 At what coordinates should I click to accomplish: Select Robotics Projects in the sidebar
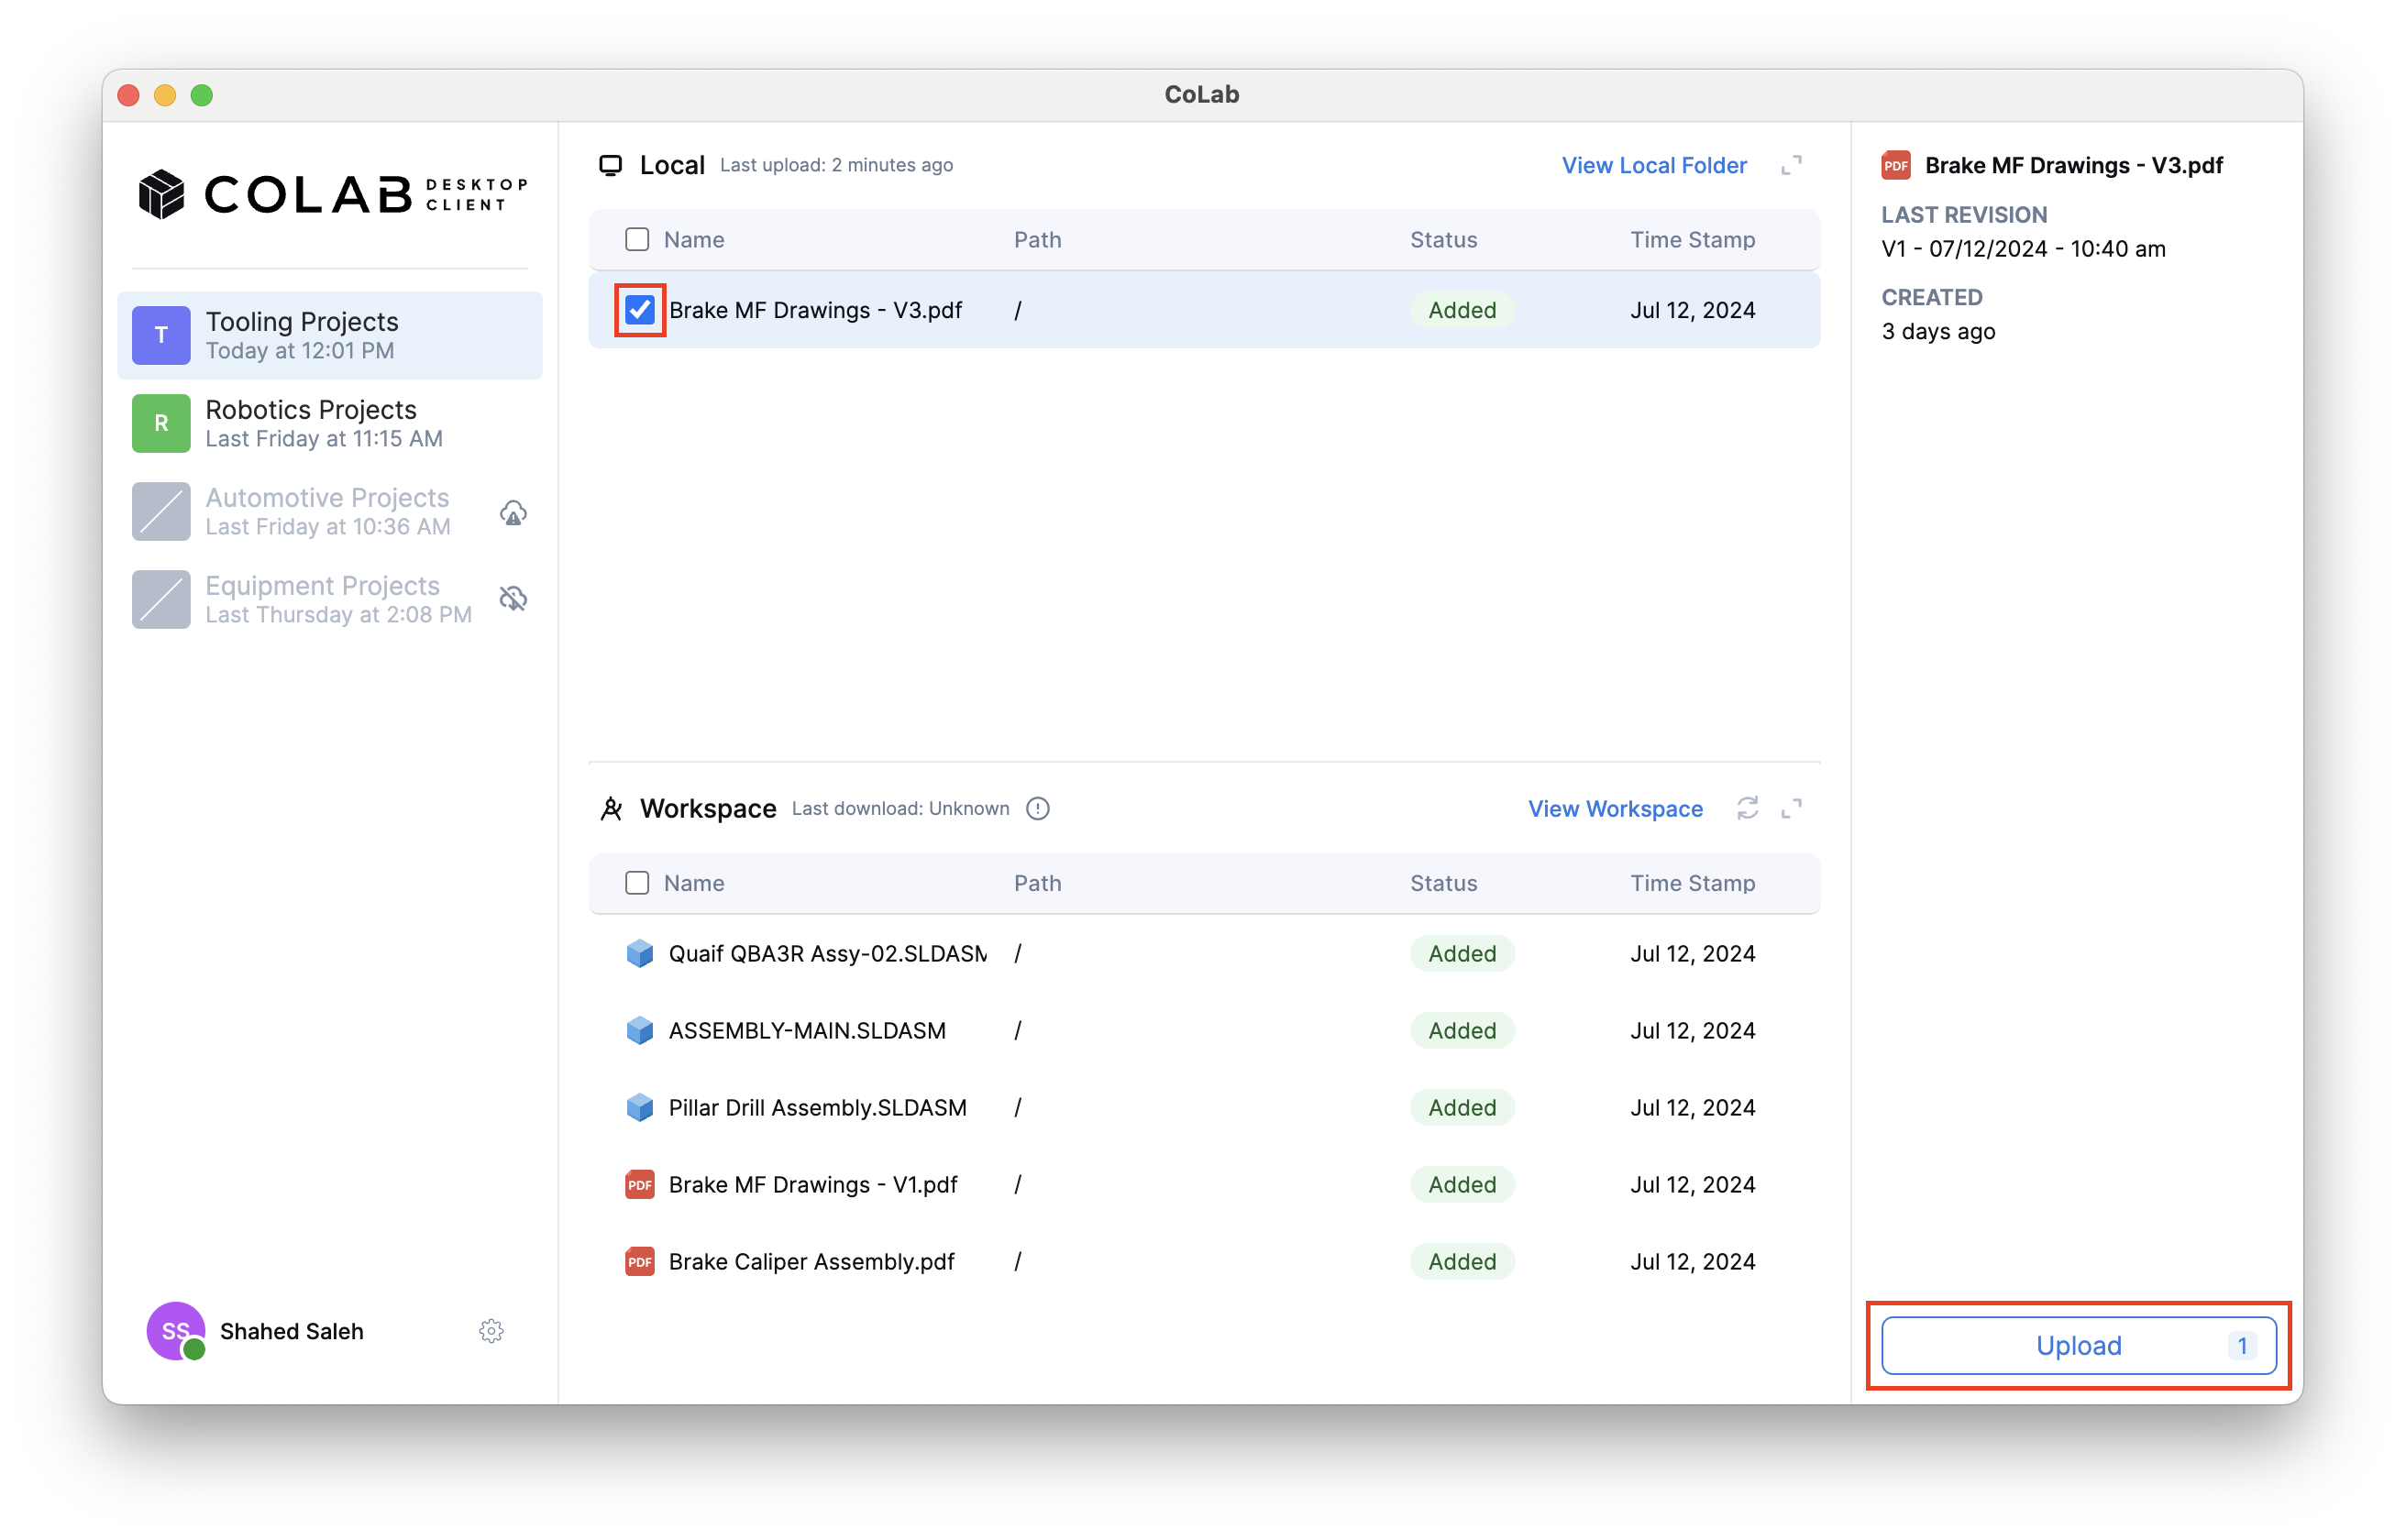point(330,423)
